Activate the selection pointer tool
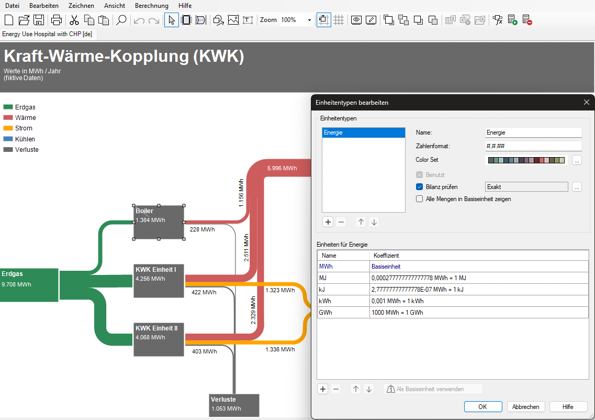This screenshot has width=595, height=420. [172, 20]
